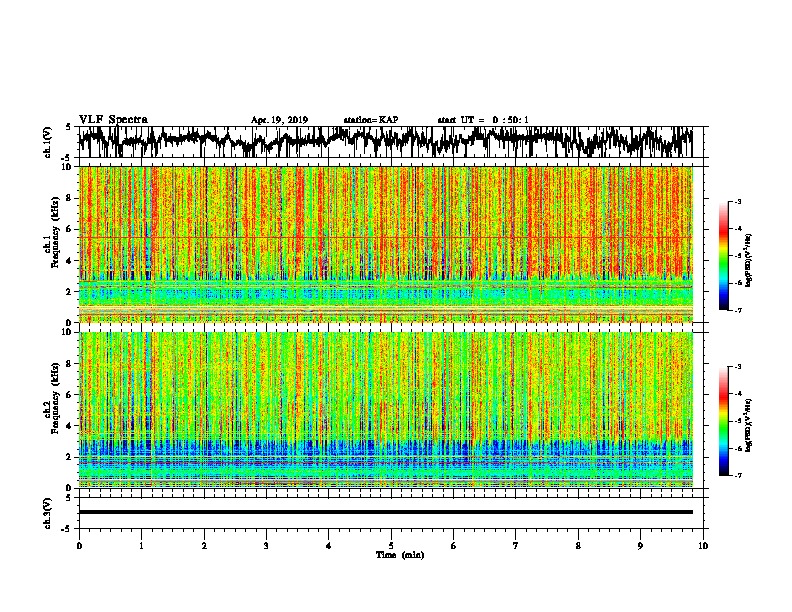The width and height of the screenshot is (792, 612).
Task: Click the red horizontal line in ch.1 spectrogram
Action: (x=386, y=237)
